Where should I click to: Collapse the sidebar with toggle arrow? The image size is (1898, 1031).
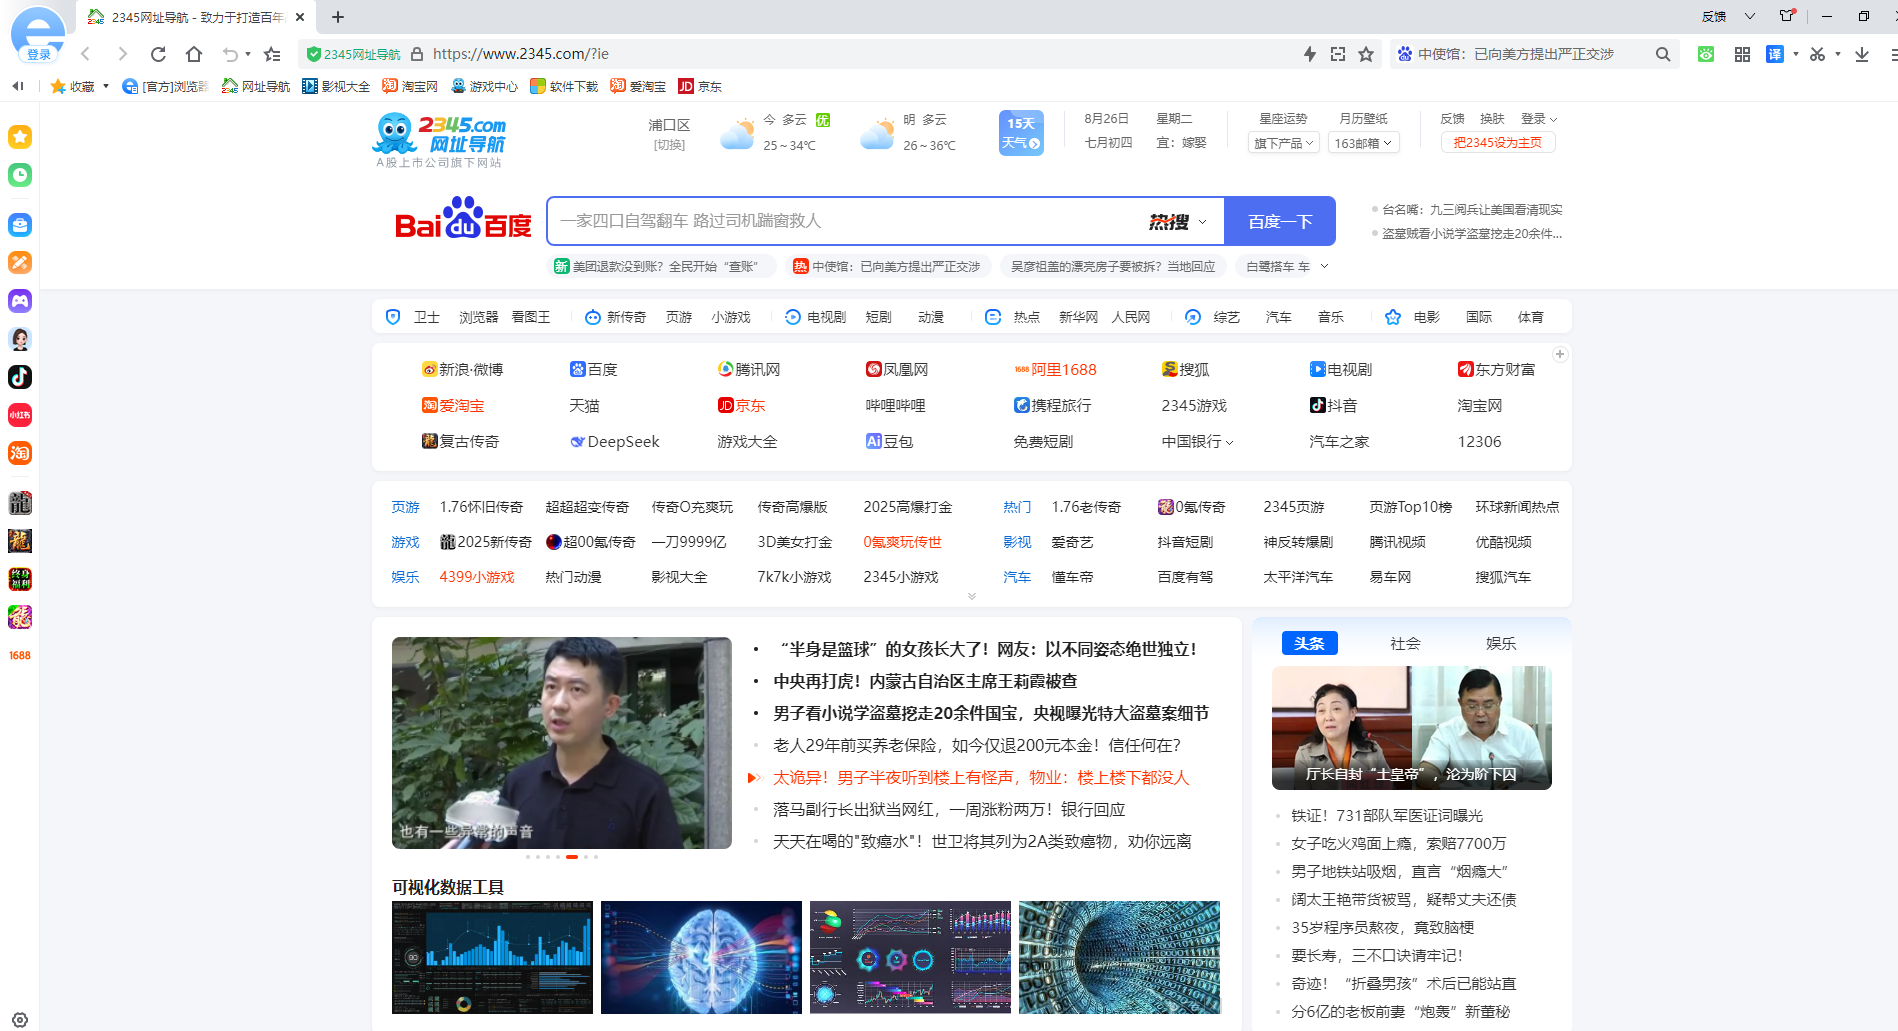click(18, 86)
